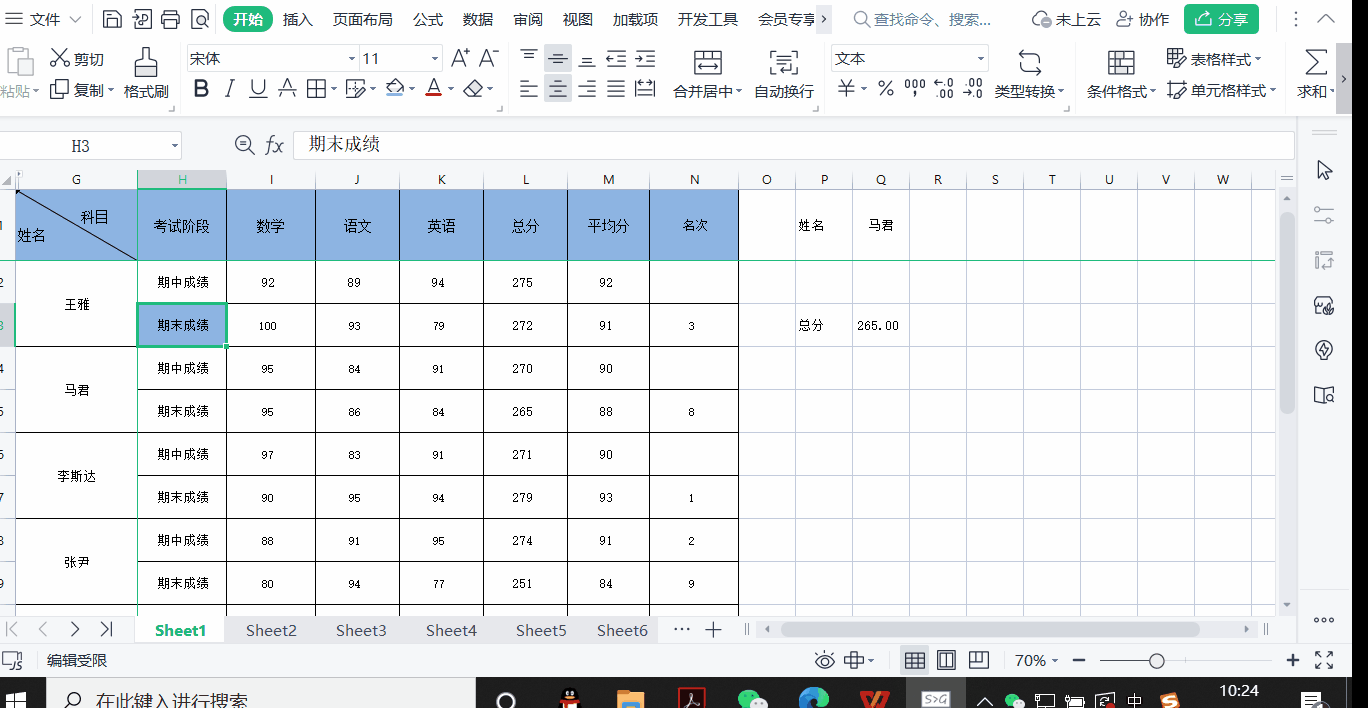Image resolution: width=1368 pixels, height=708 pixels.
Task: Switch to Page Layout view in status bar
Action: coord(946,660)
